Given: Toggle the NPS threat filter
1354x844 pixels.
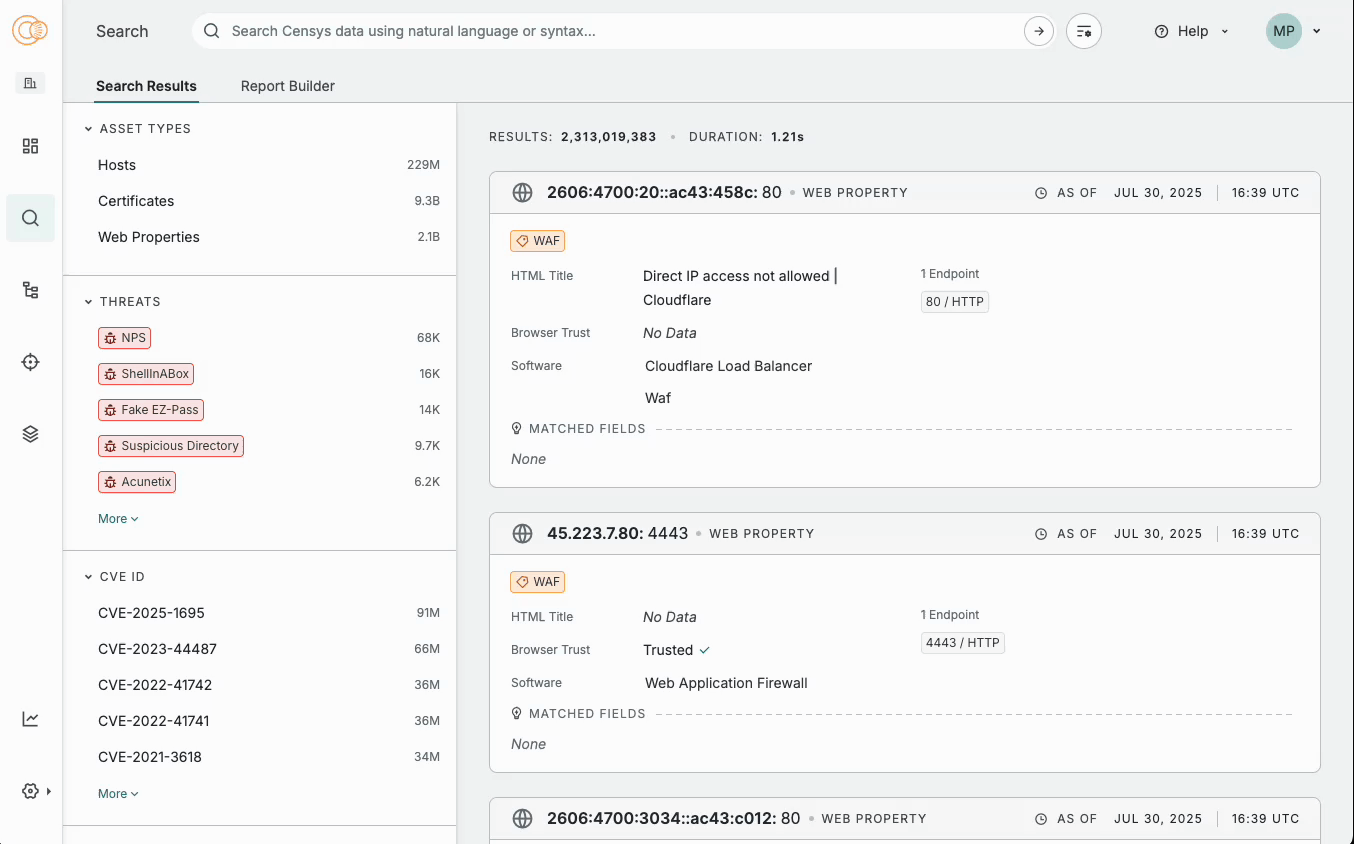Looking at the screenshot, I should [x=124, y=338].
